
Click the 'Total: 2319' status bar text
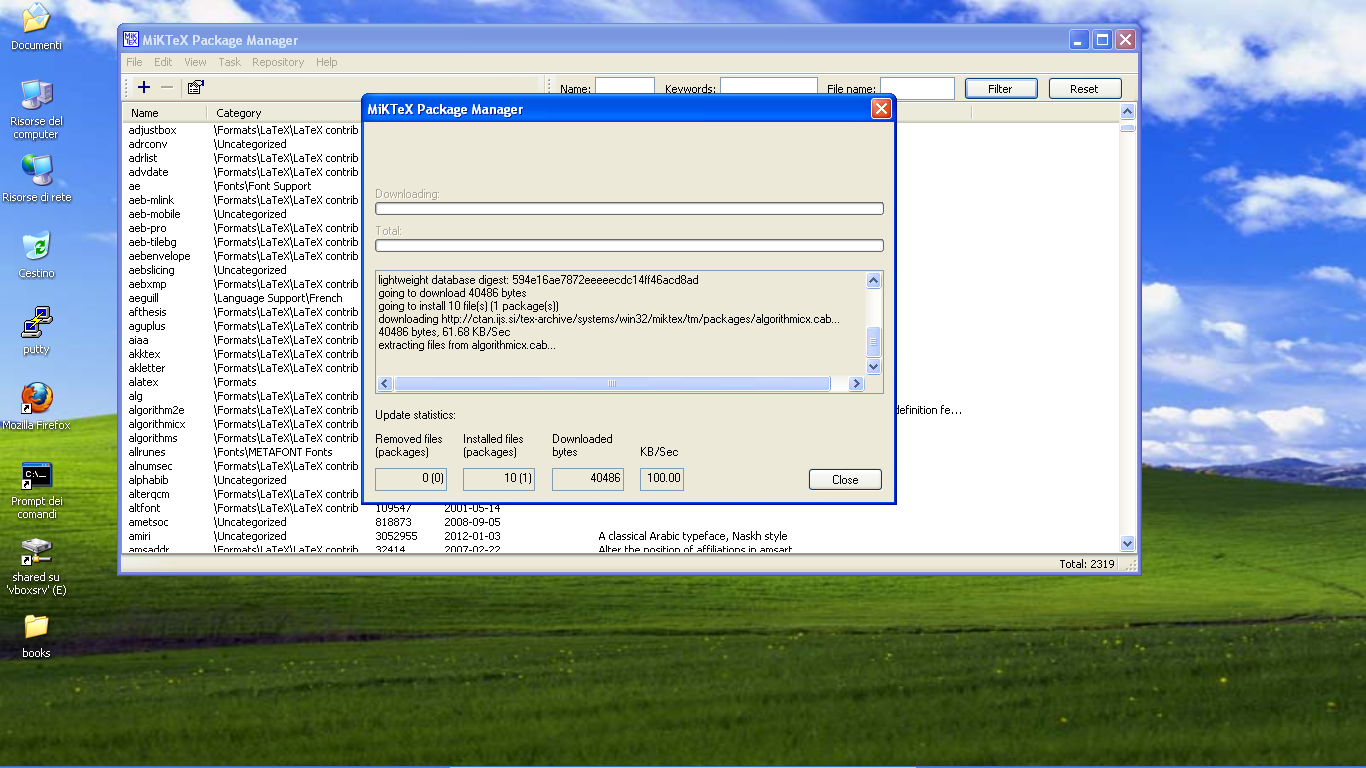pyautogui.click(x=1087, y=564)
